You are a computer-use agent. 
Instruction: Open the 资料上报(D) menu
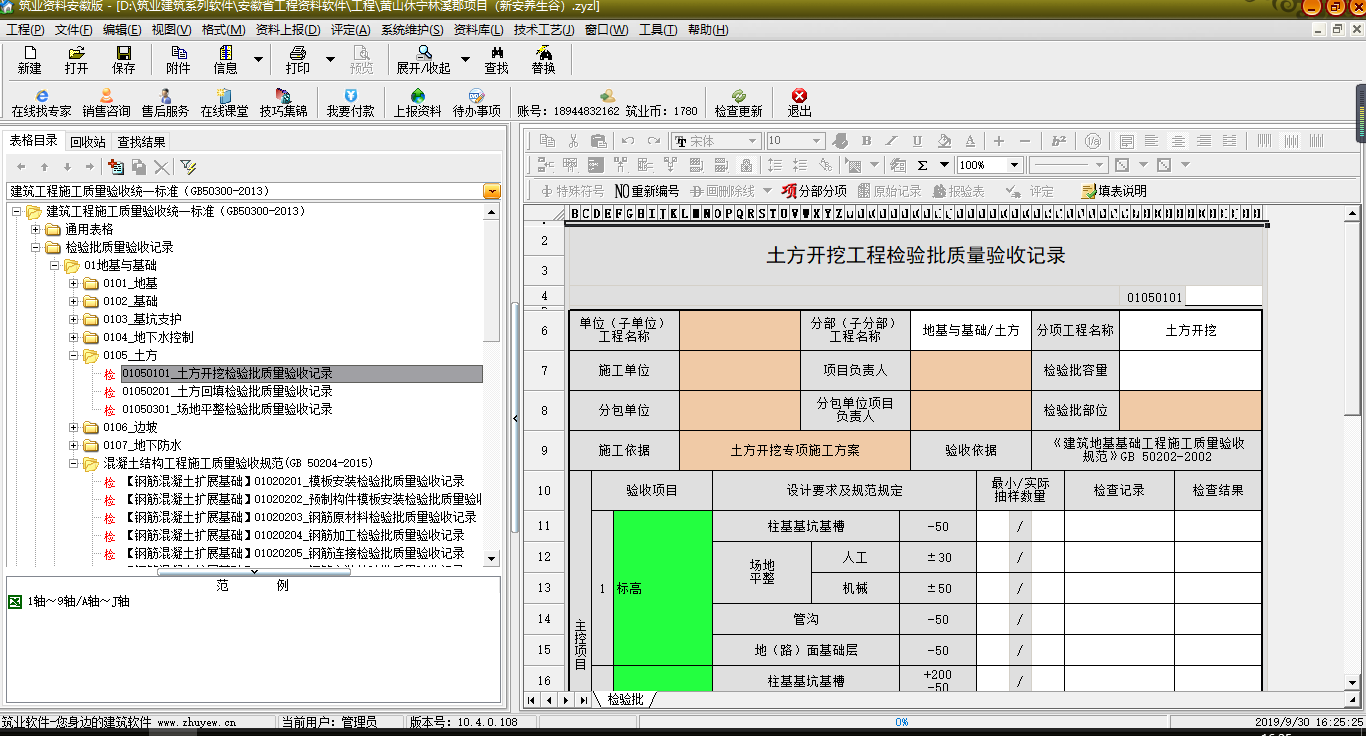point(288,30)
